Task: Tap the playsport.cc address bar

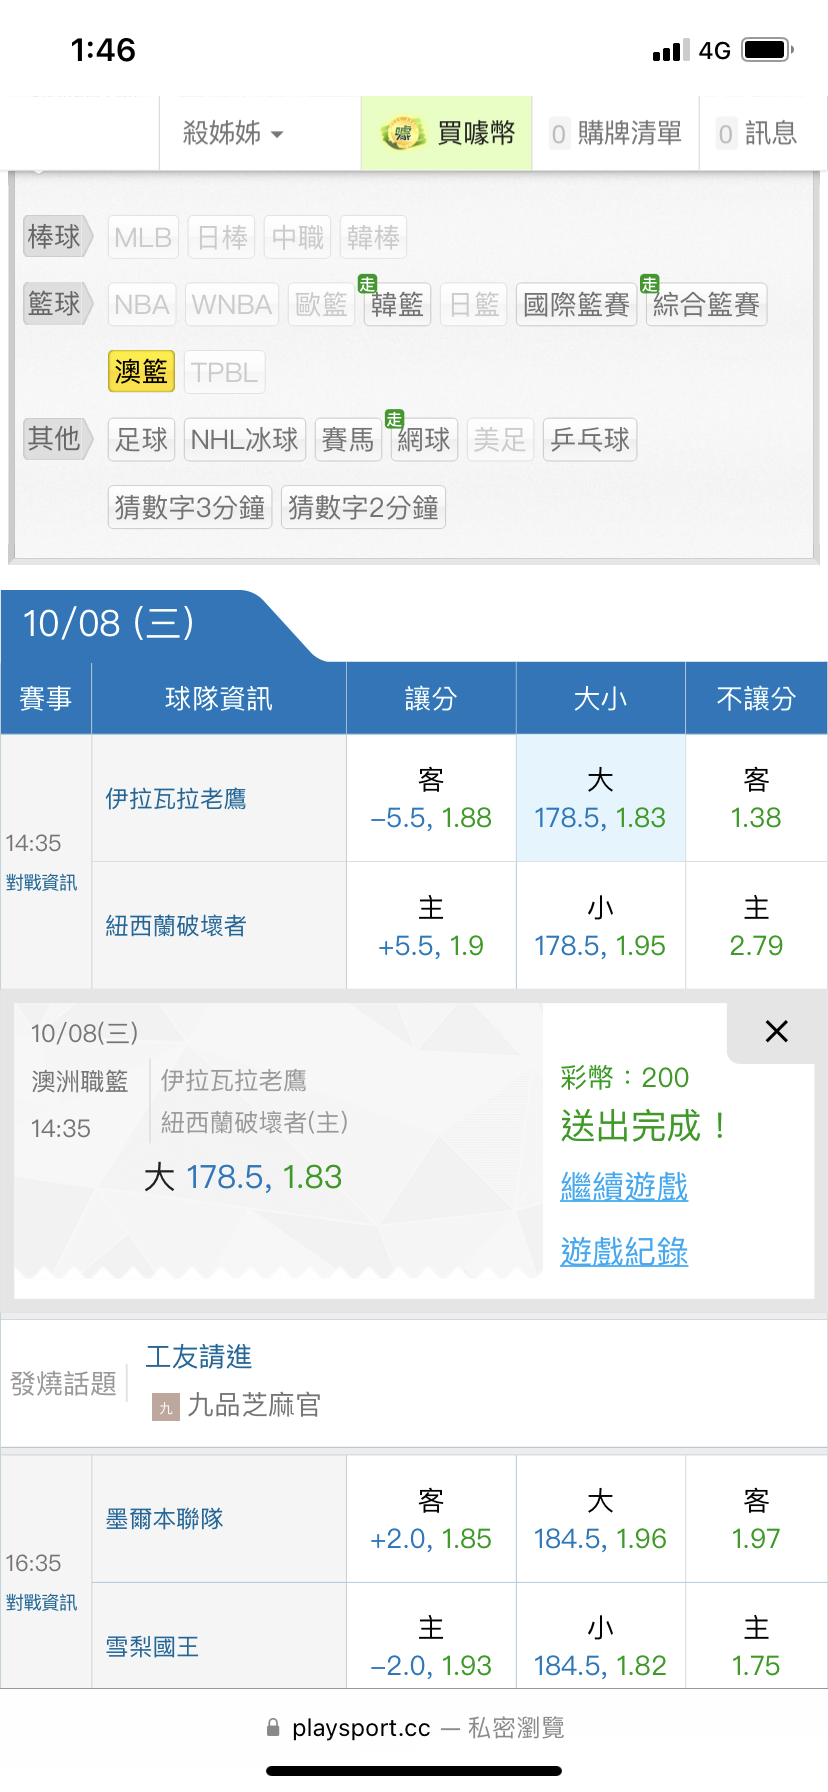Action: pos(414,1728)
